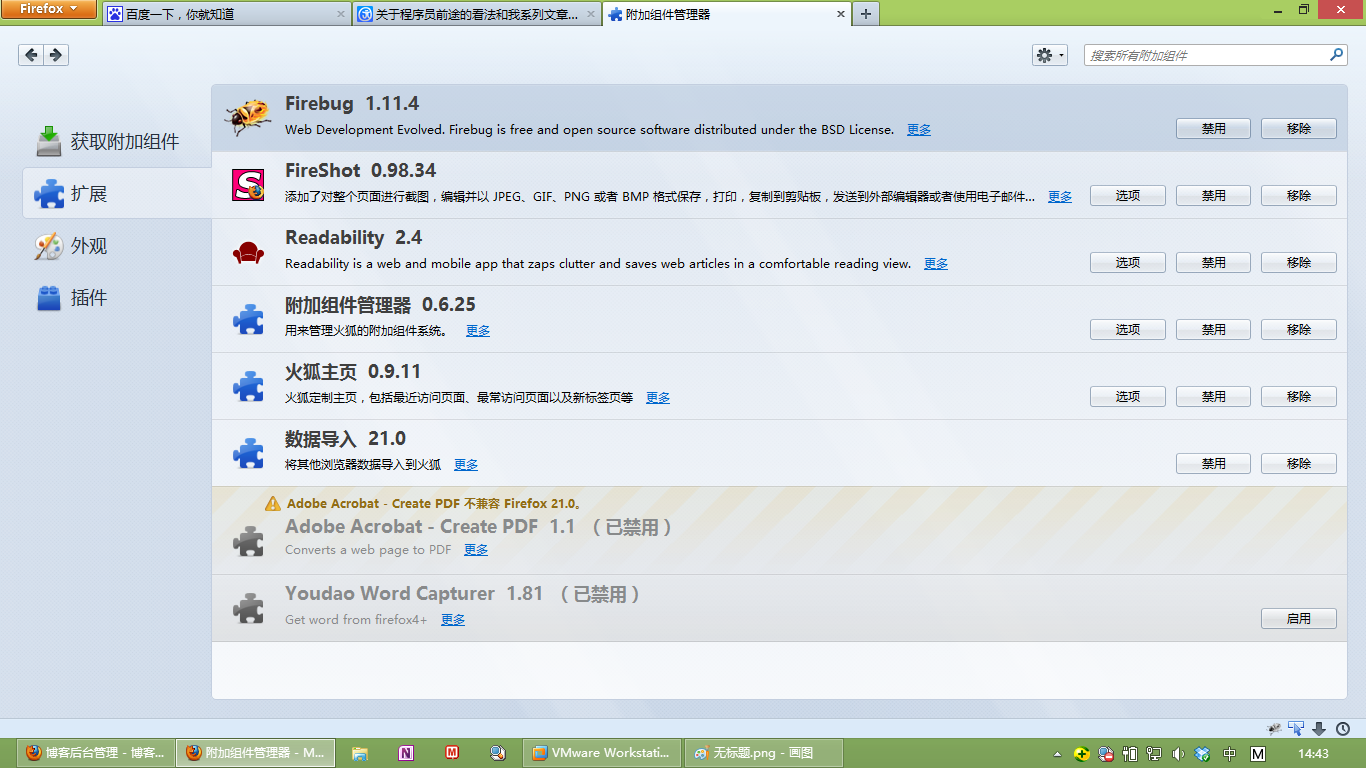Viewport: 1366px width, 768px height.
Task: Close the 附加组件管理器 tab
Action: (x=840, y=14)
